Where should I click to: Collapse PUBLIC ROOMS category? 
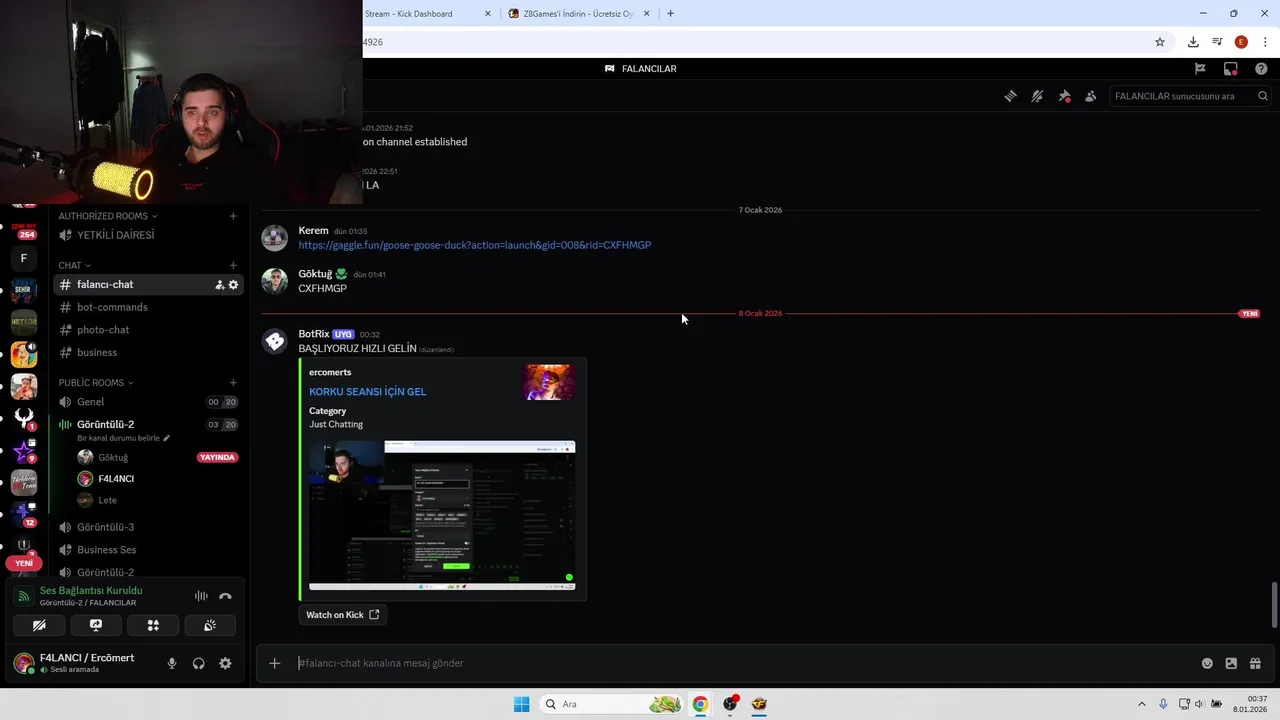(x=95, y=383)
